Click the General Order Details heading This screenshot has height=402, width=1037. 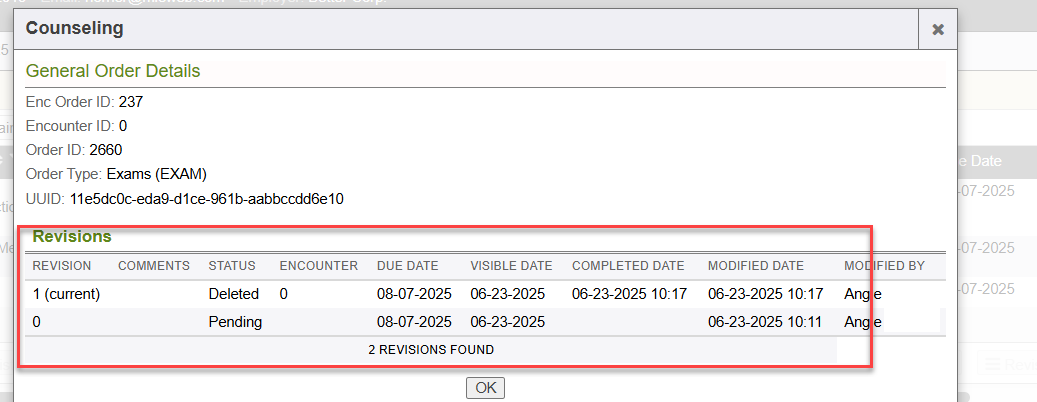pyautogui.click(x=113, y=71)
